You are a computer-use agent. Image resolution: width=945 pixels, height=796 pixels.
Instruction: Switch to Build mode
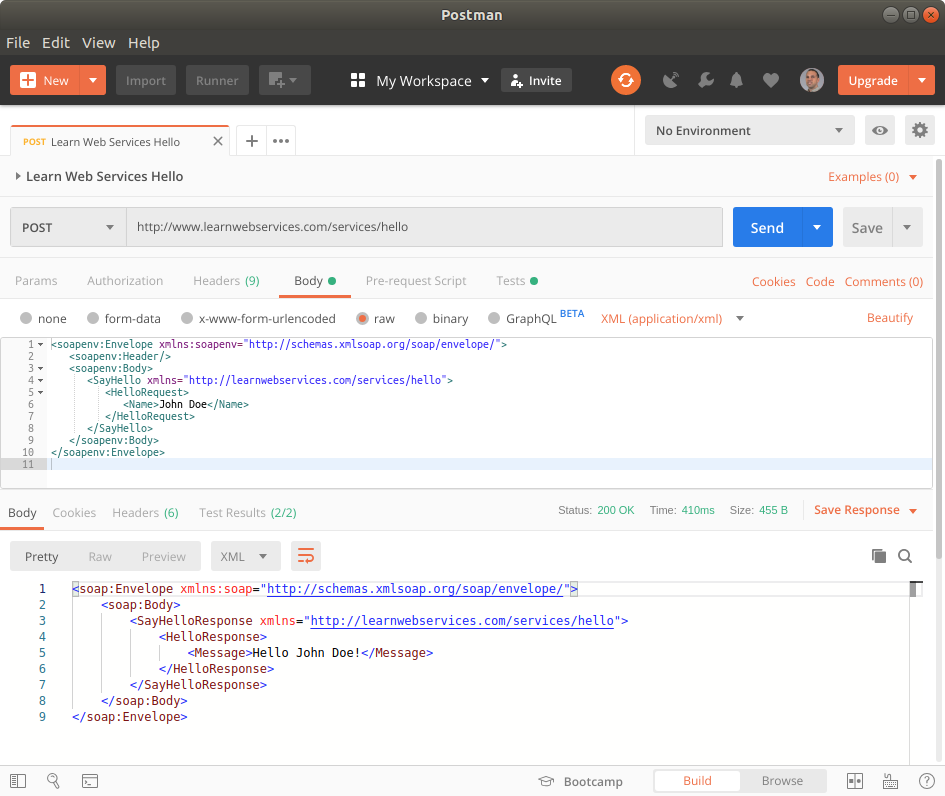coord(697,781)
